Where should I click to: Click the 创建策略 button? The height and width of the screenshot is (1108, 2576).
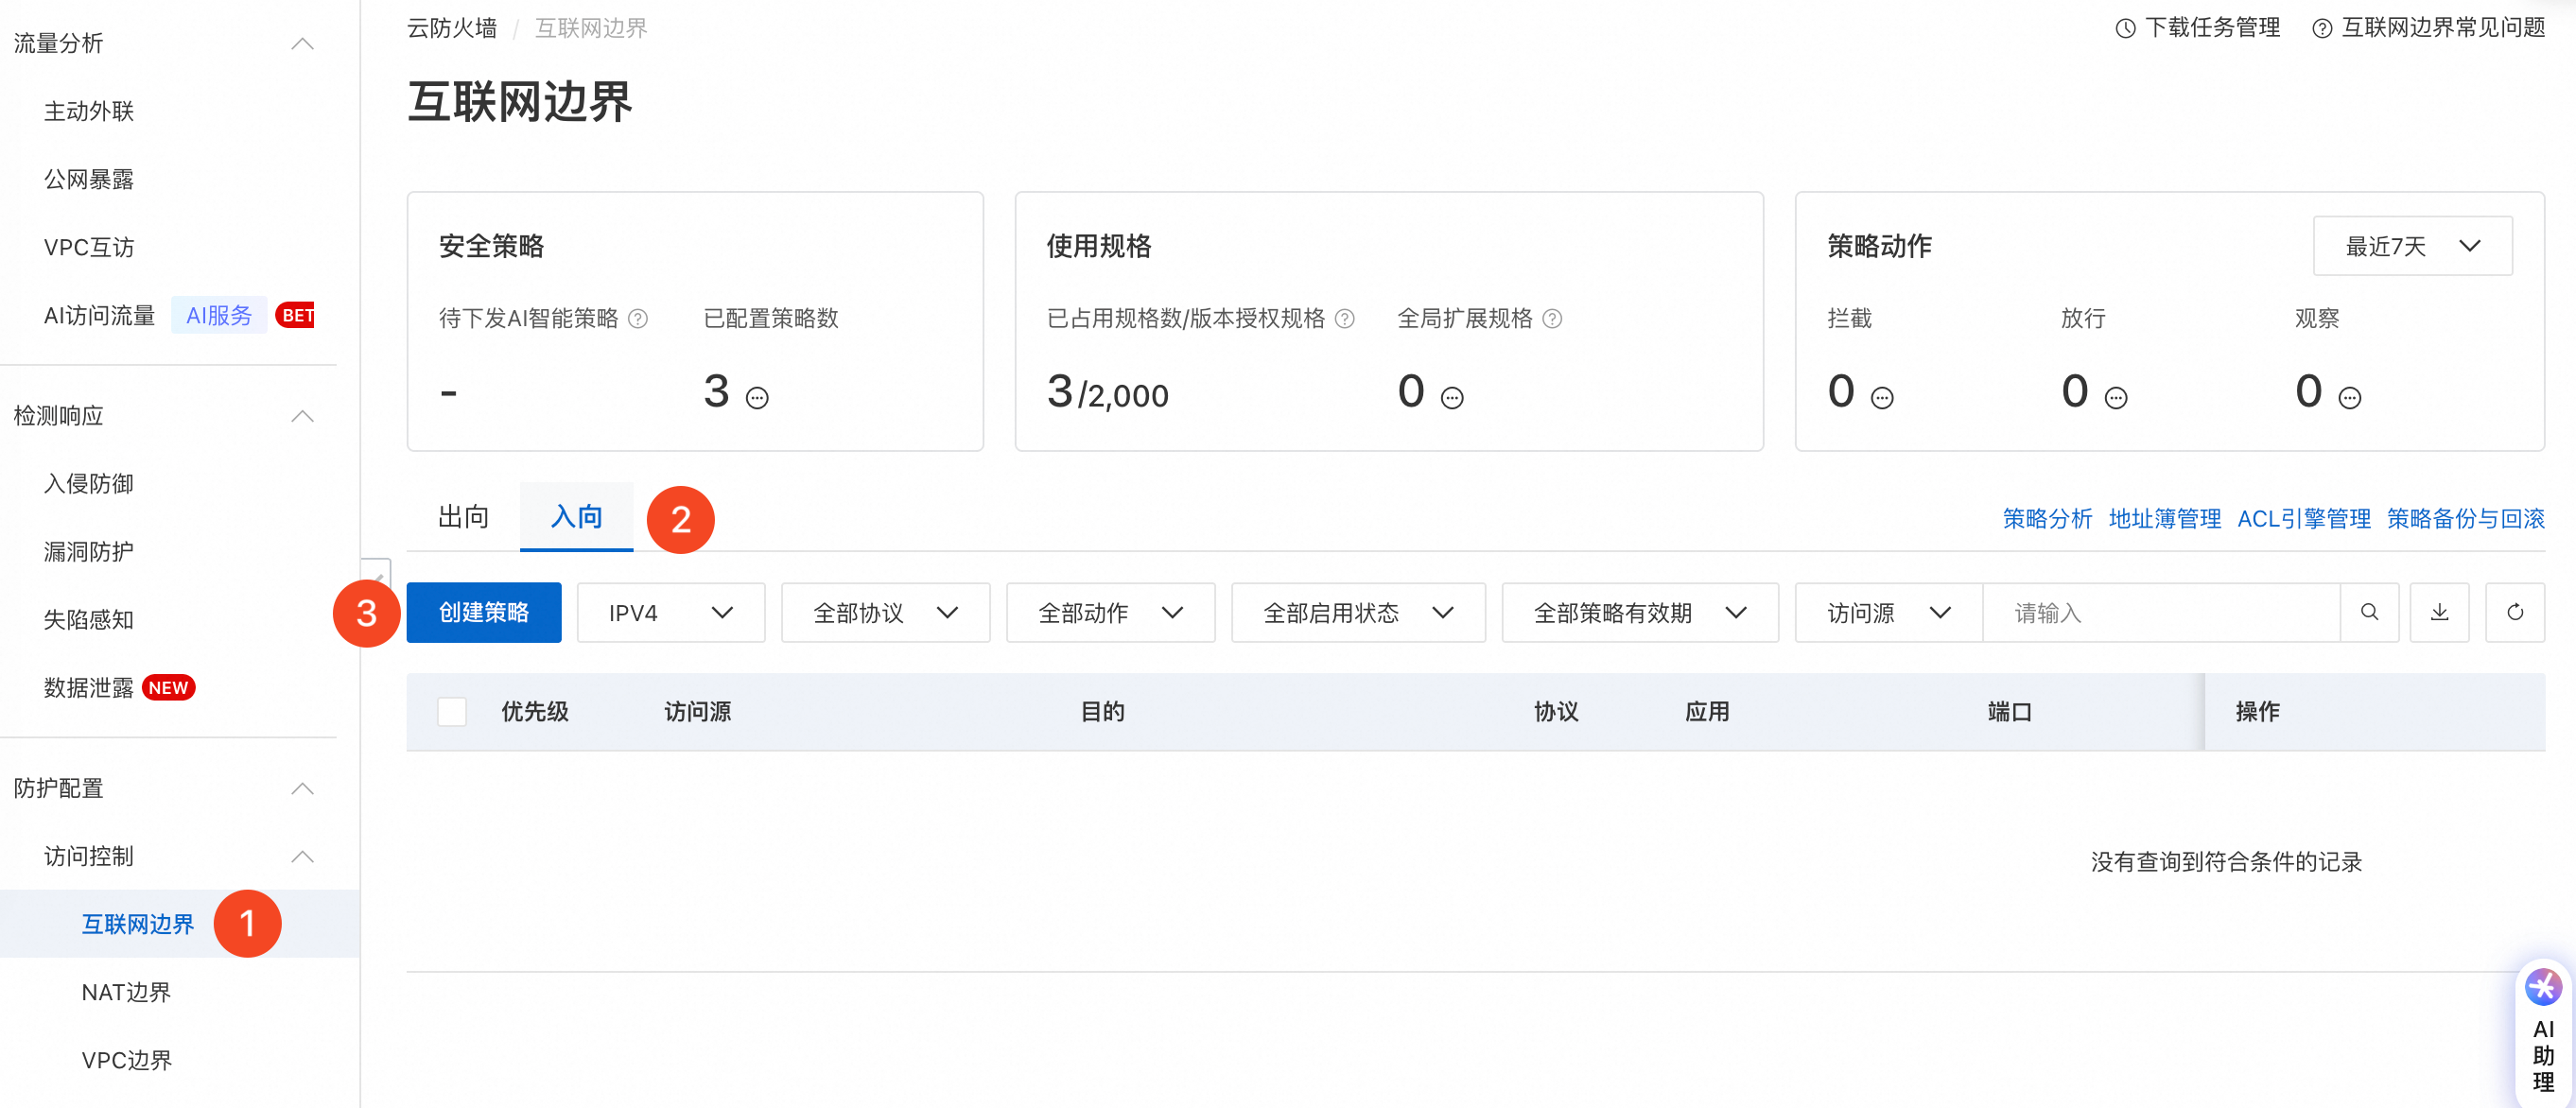pos(483,612)
